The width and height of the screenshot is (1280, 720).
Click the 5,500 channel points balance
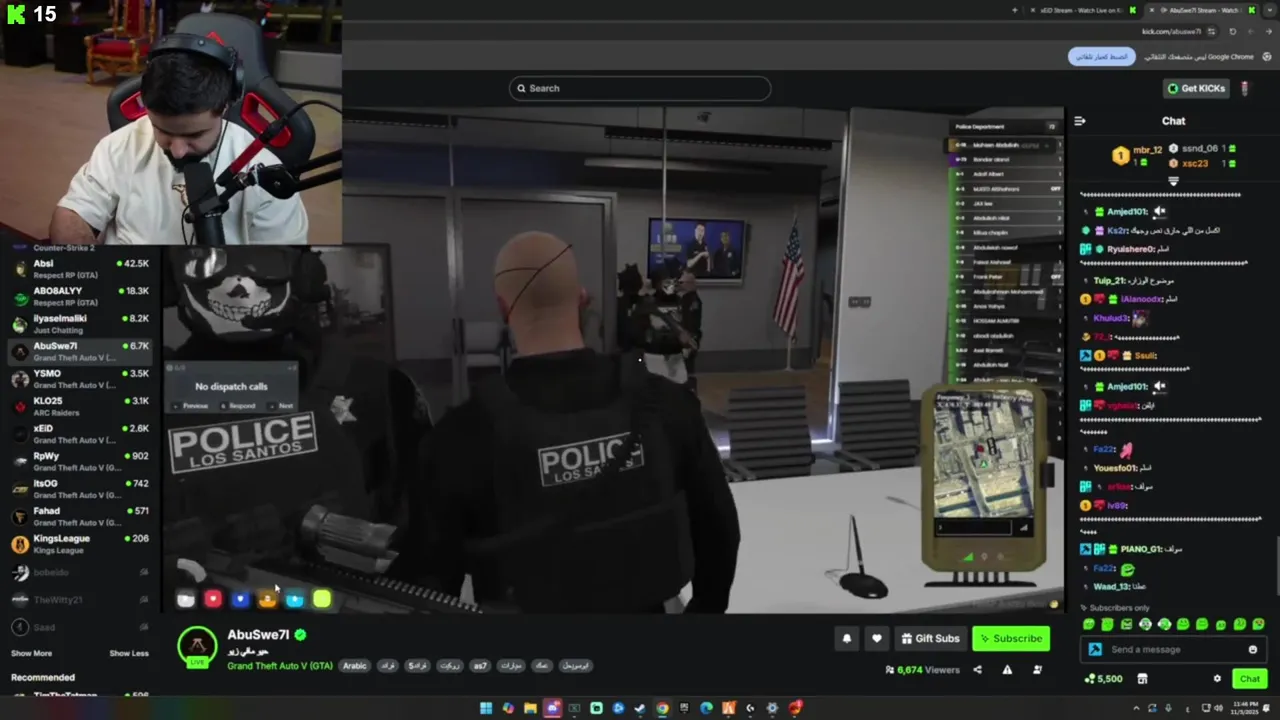click(x=1103, y=679)
